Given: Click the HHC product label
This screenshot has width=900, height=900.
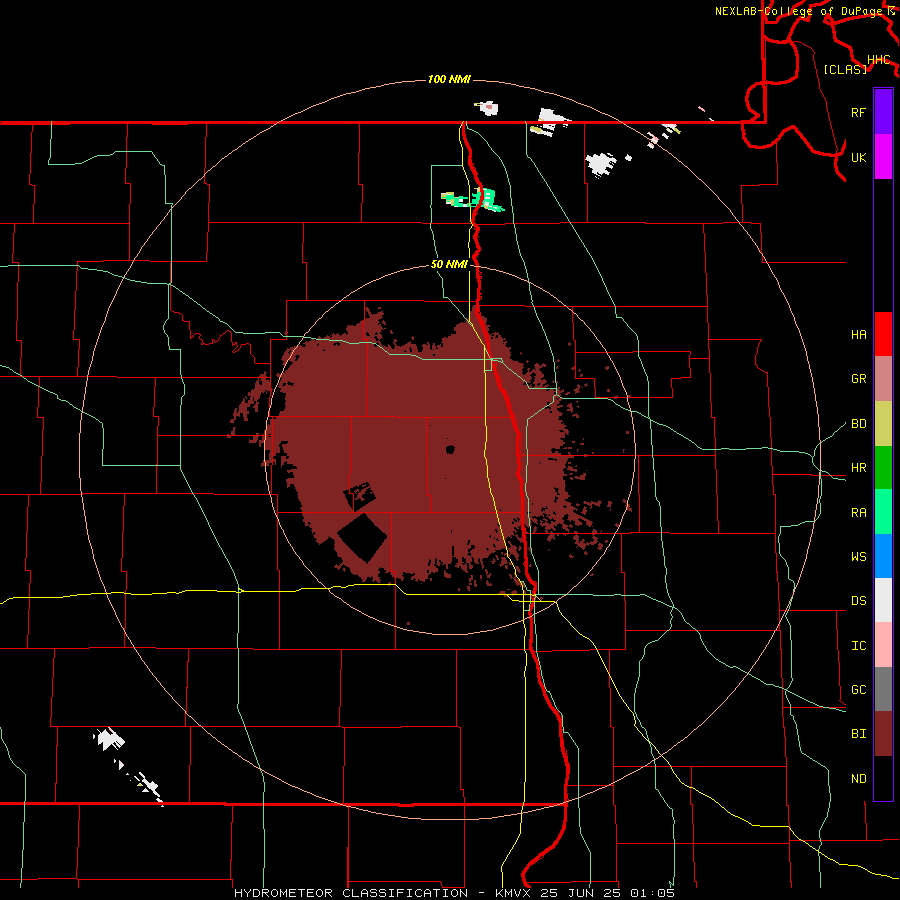Looking at the screenshot, I should tap(878, 60).
